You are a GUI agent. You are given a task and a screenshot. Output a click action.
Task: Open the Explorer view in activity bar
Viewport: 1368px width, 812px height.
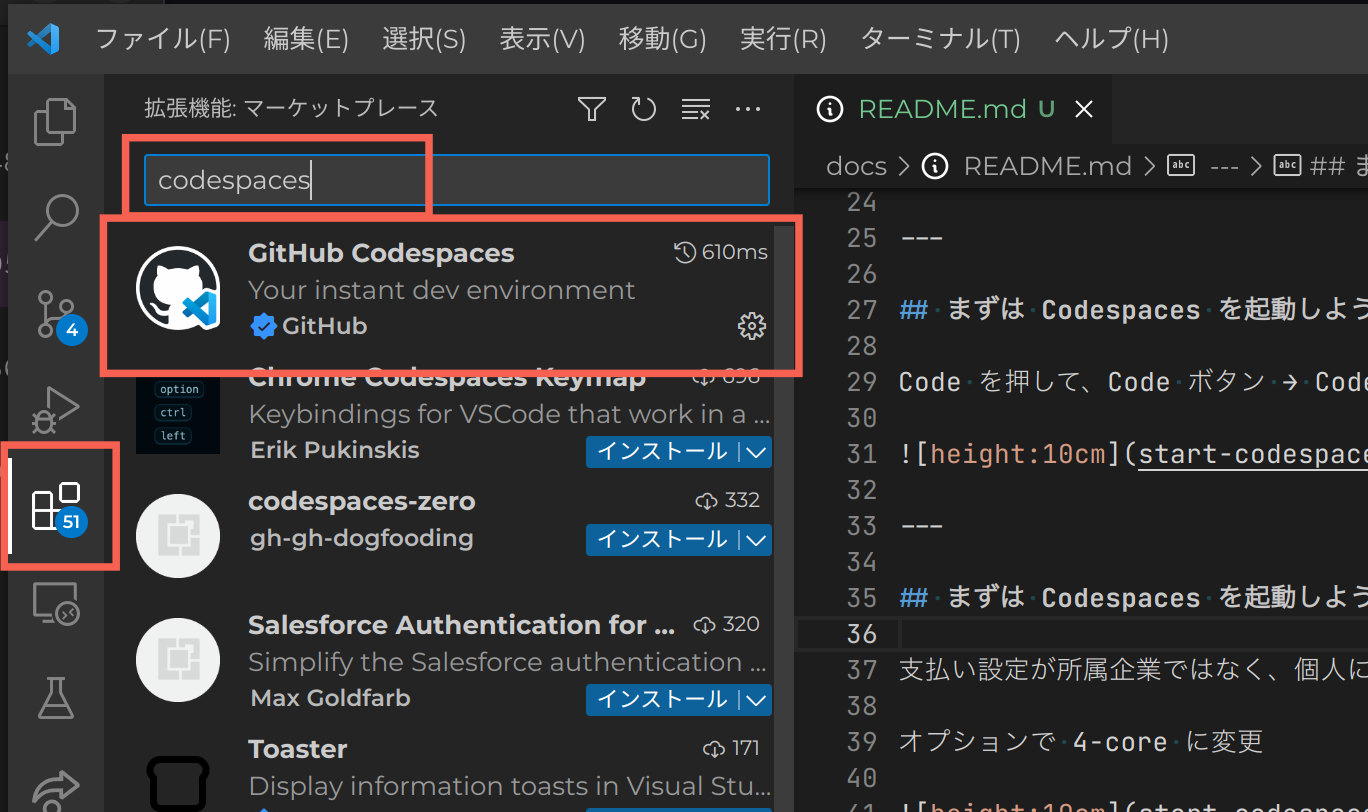(55, 121)
